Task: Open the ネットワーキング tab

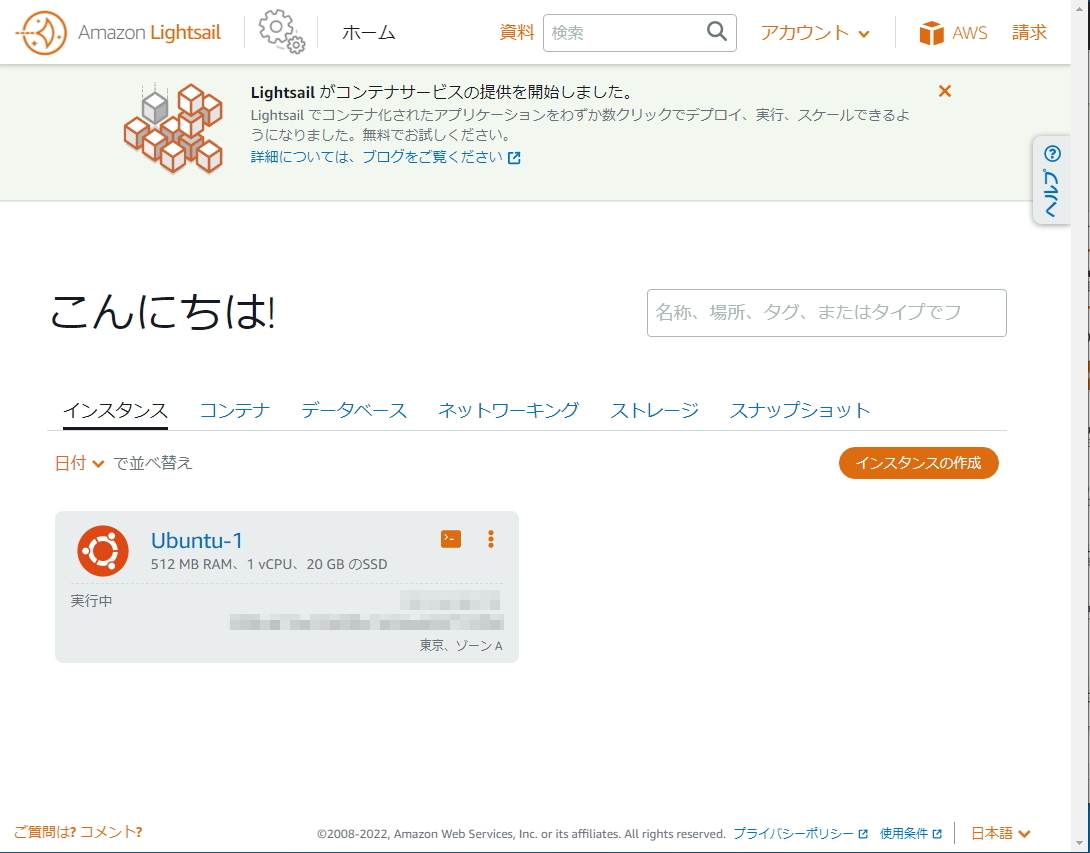Action: click(x=508, y=410)
